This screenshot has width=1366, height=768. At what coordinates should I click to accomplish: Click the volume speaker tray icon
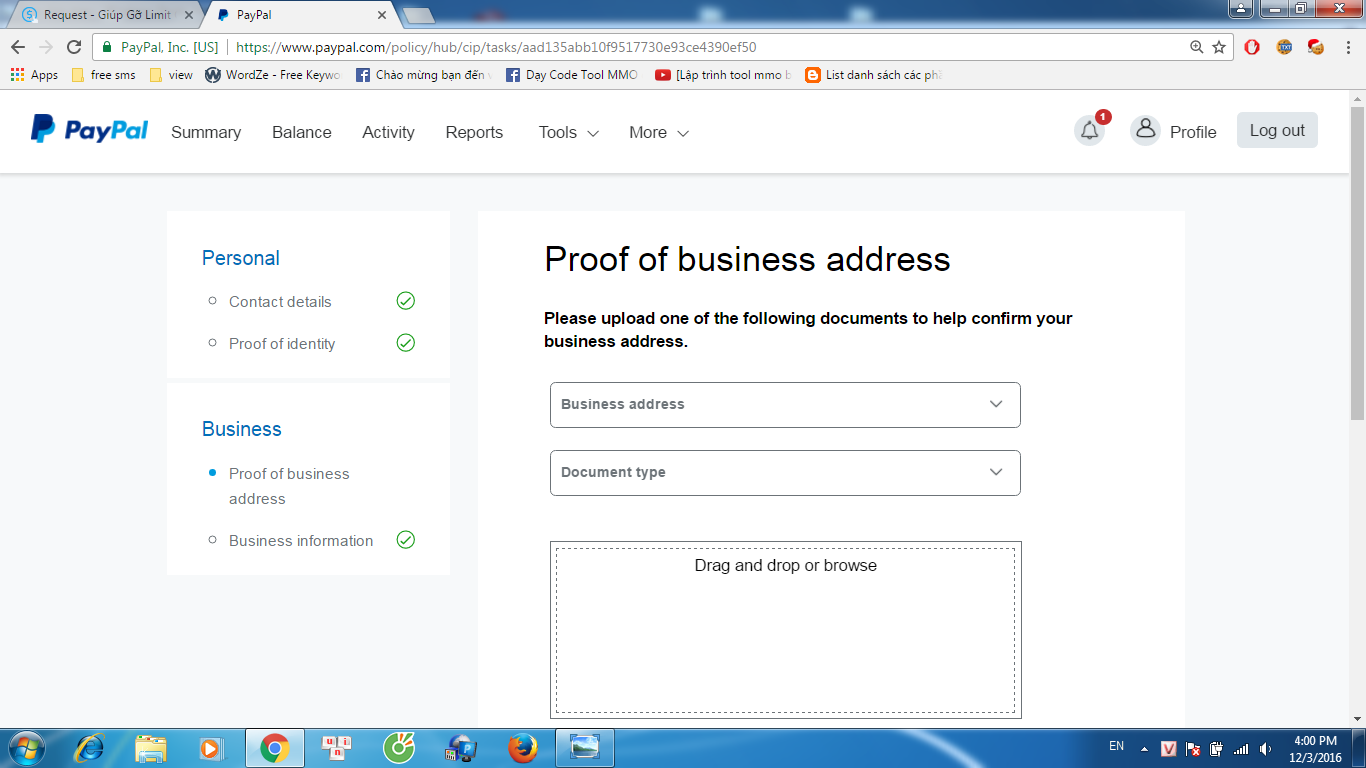pos(1266,748)
